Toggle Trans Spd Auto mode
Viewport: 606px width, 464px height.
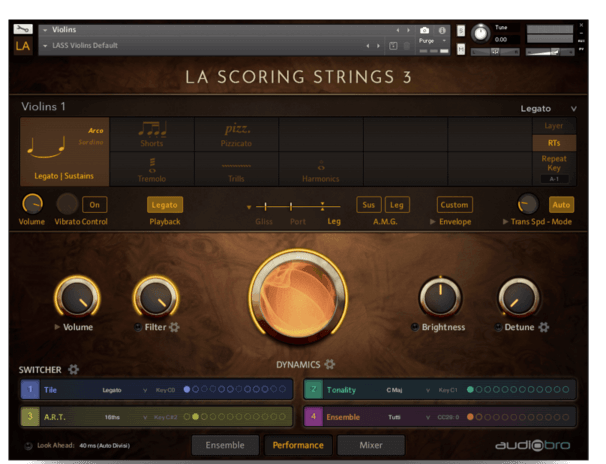click(x=561, y=205)
